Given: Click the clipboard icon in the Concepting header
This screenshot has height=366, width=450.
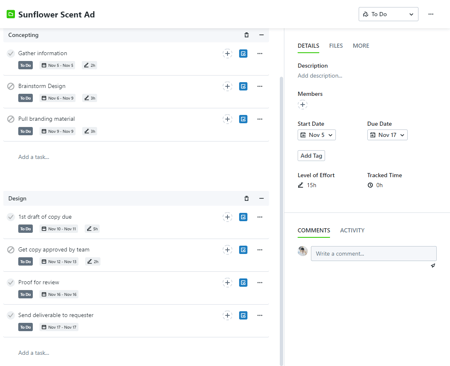Looking at the screenshot, I should click(246, 35).
